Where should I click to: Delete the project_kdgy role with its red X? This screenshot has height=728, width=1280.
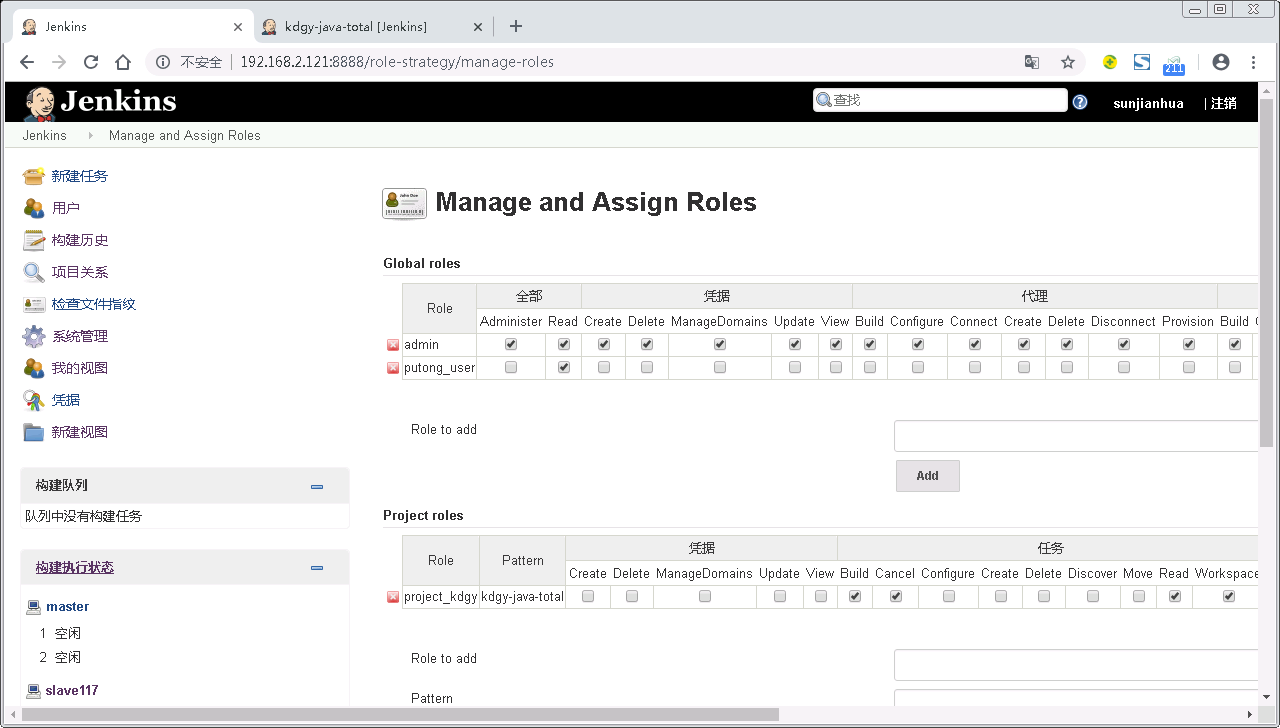393,597
